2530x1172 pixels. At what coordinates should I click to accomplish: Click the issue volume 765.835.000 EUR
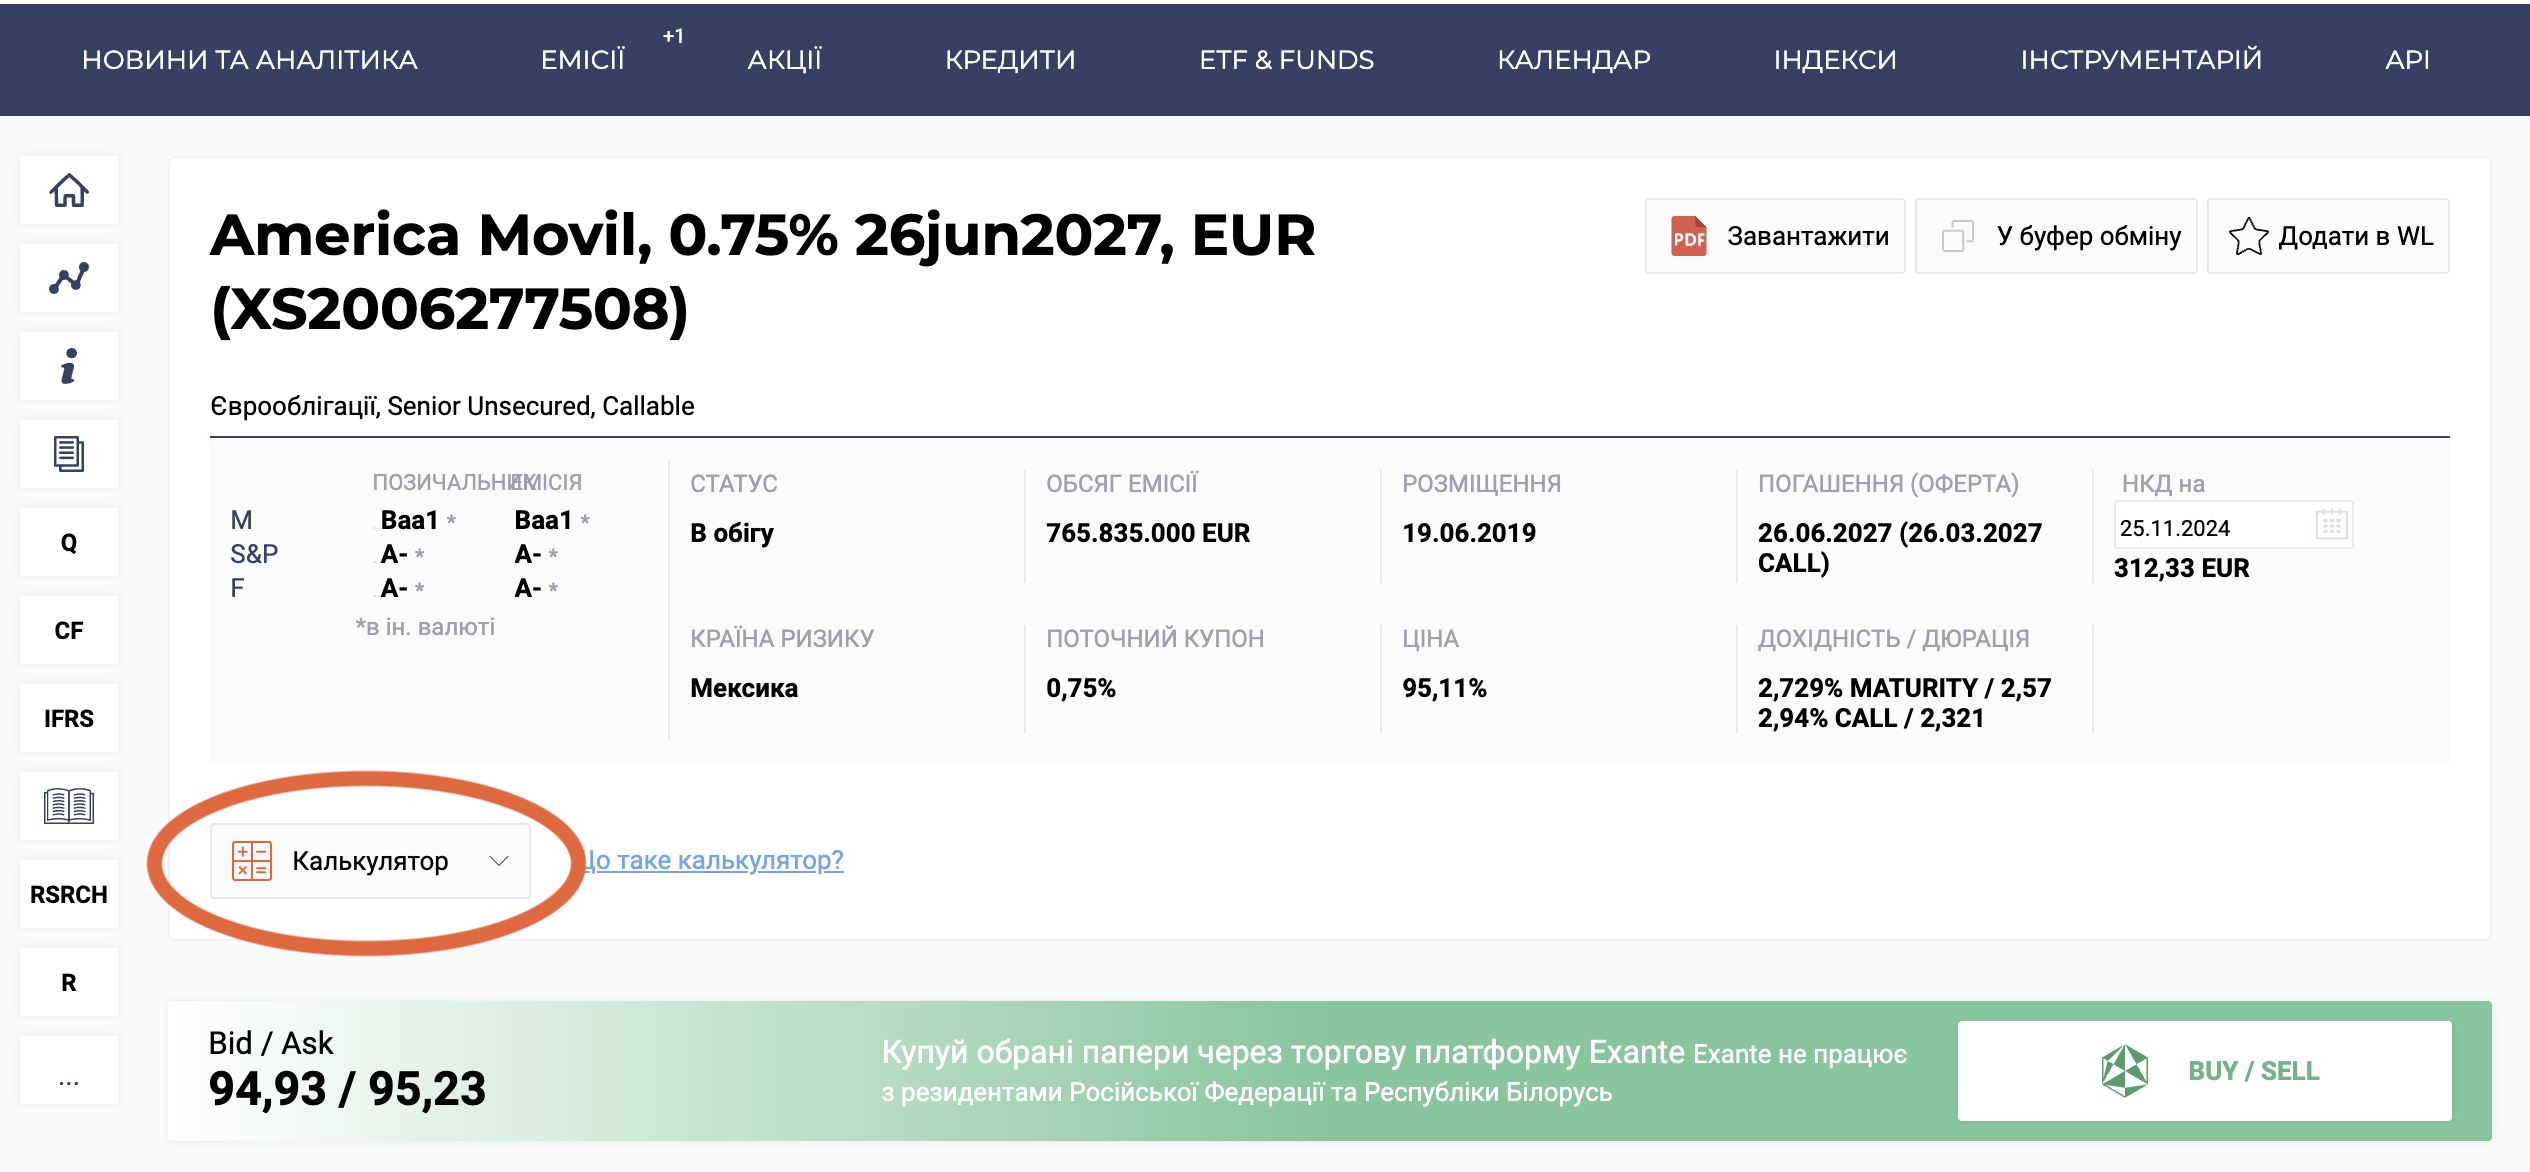coord(1148,533)
